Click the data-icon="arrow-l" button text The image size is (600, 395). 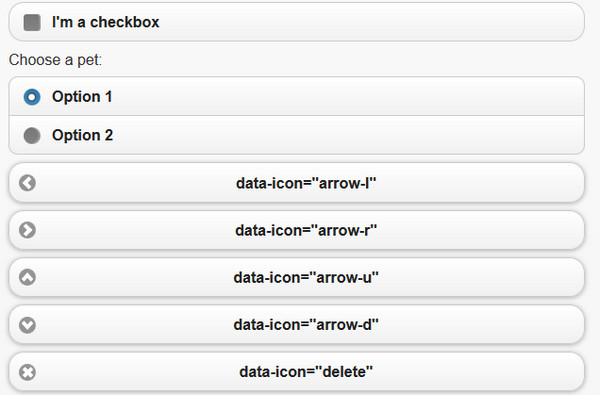(306, 183)
